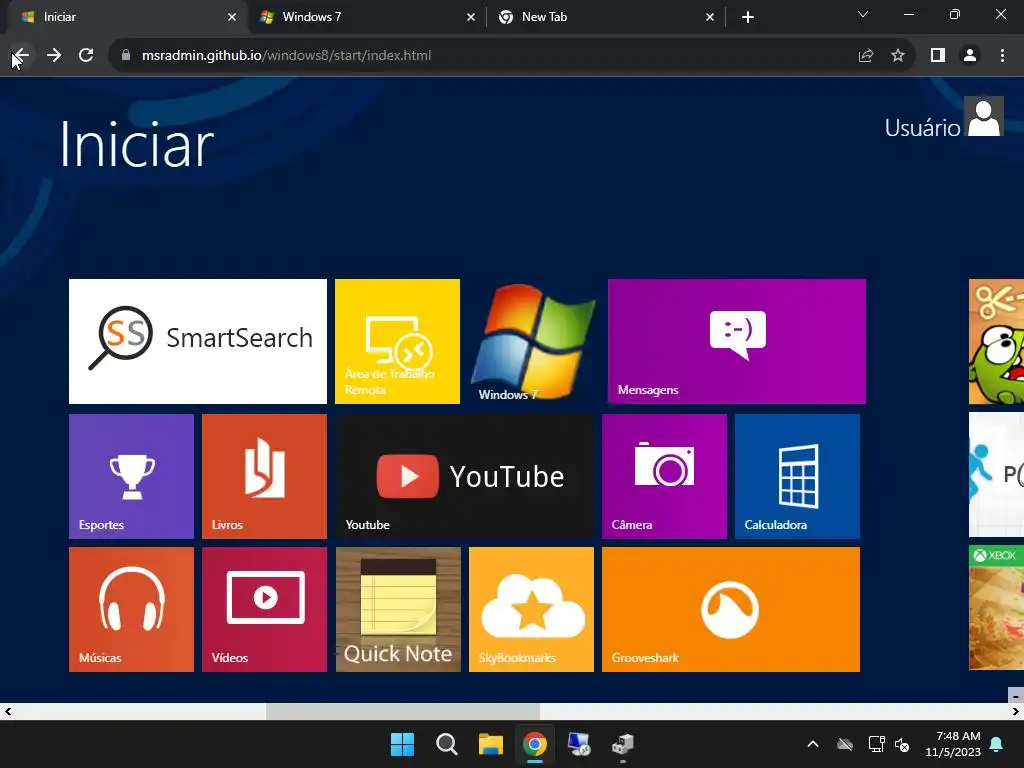Switch to the Windows 7 tab
The image size is (1024, 768).
(x=366, y=17)
